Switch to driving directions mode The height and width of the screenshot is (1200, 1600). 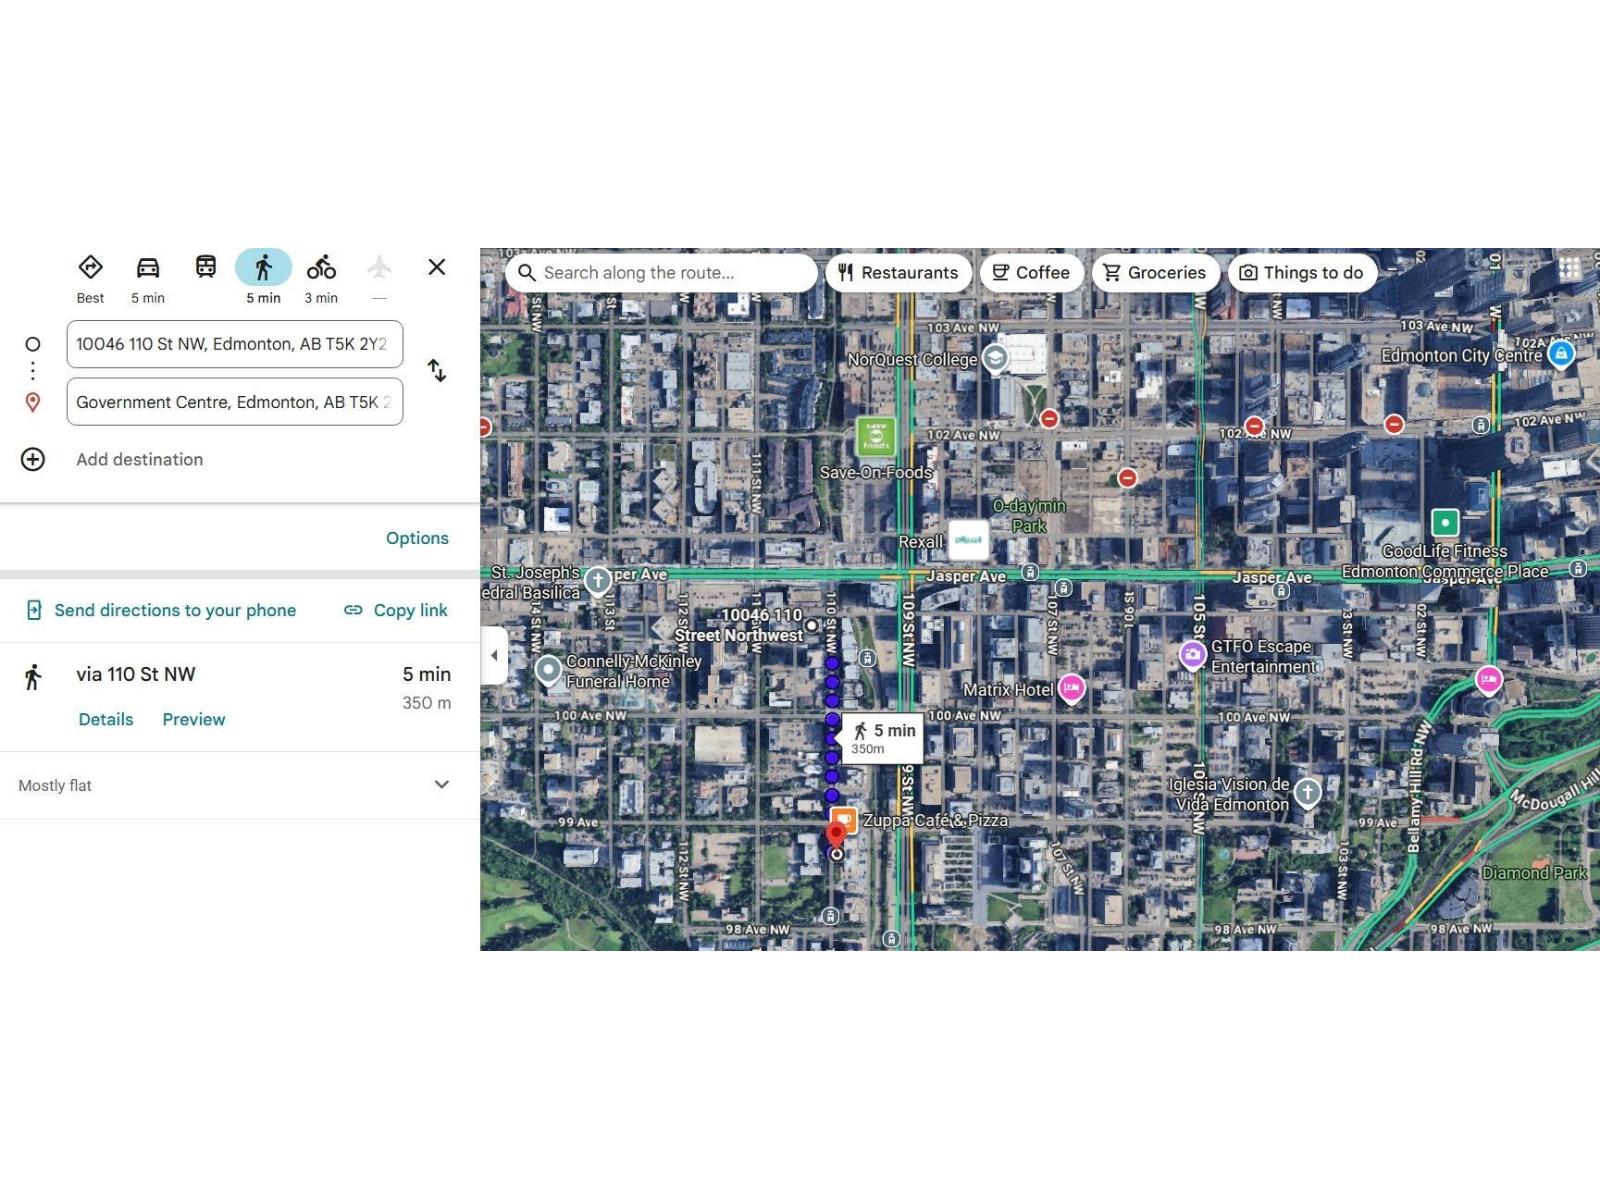click(x=148, y=268)
